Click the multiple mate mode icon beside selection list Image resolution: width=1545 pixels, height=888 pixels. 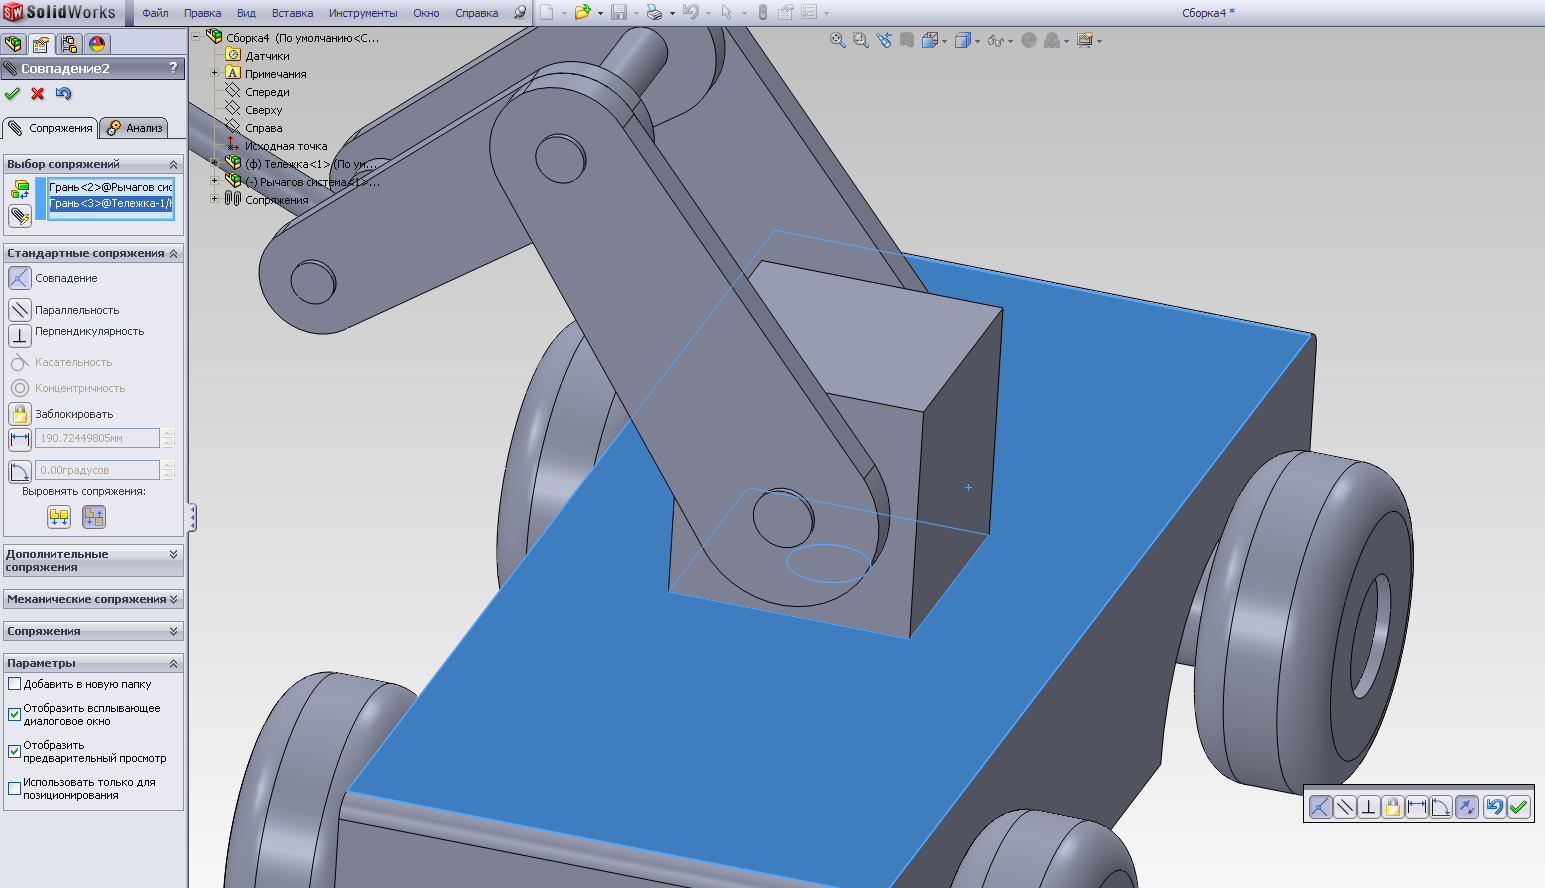pyautogui.click(x=20, y=215)
